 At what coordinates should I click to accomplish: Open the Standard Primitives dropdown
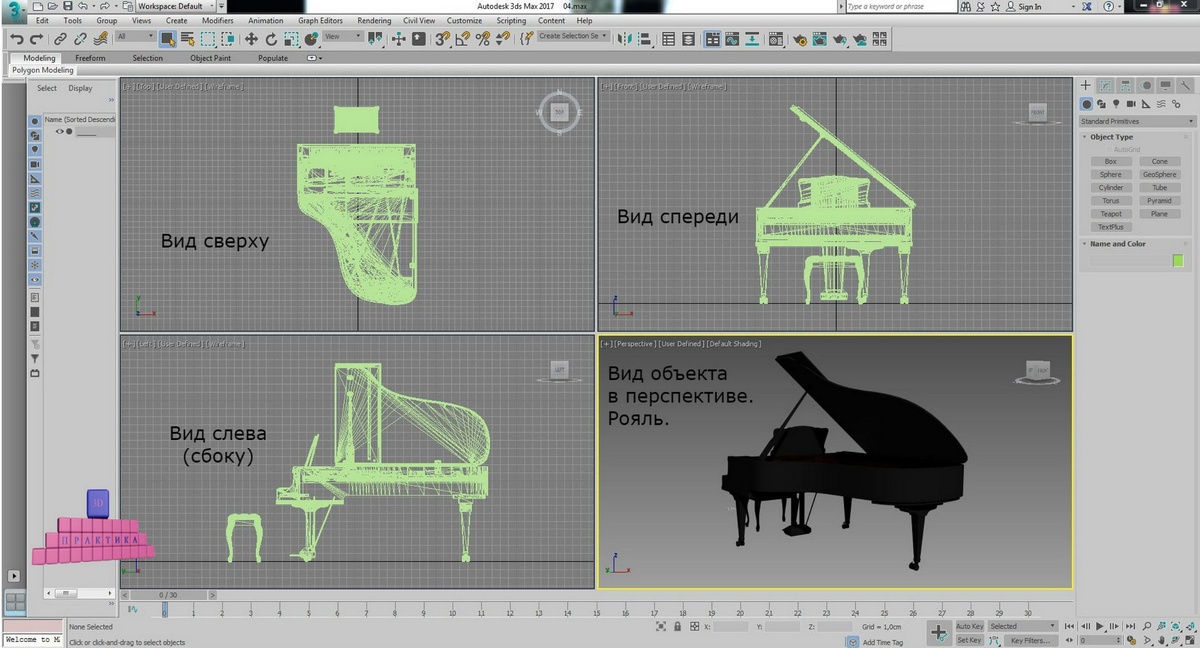(1135, 120)
